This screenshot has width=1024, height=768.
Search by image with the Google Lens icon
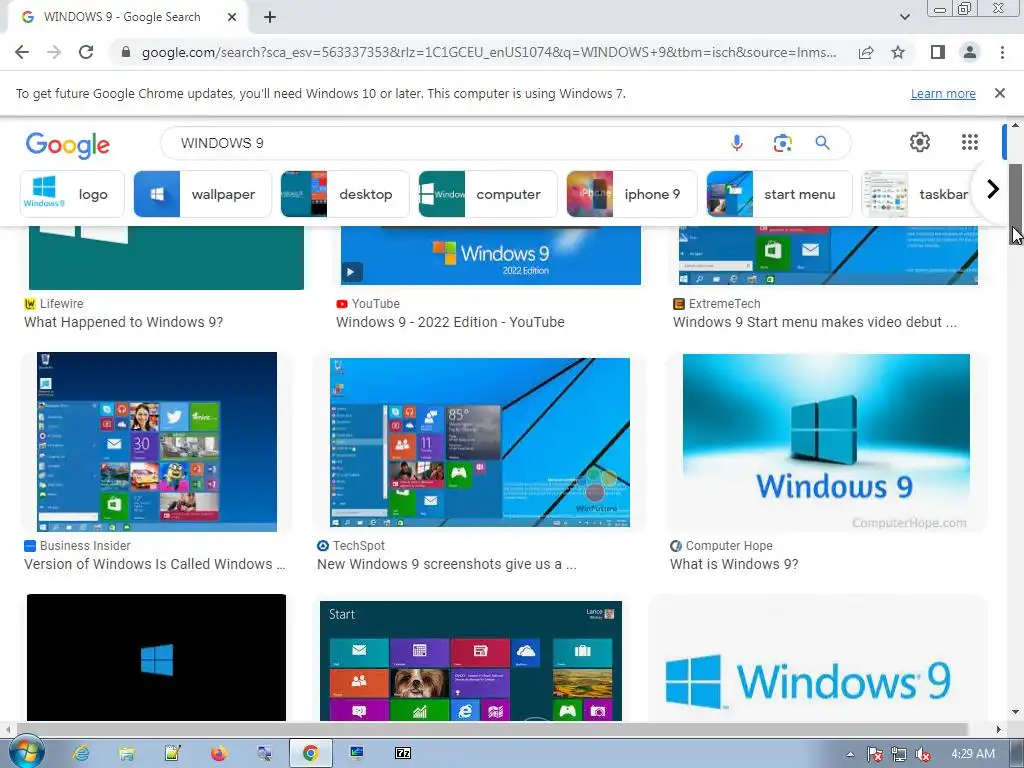click(782, 143)
